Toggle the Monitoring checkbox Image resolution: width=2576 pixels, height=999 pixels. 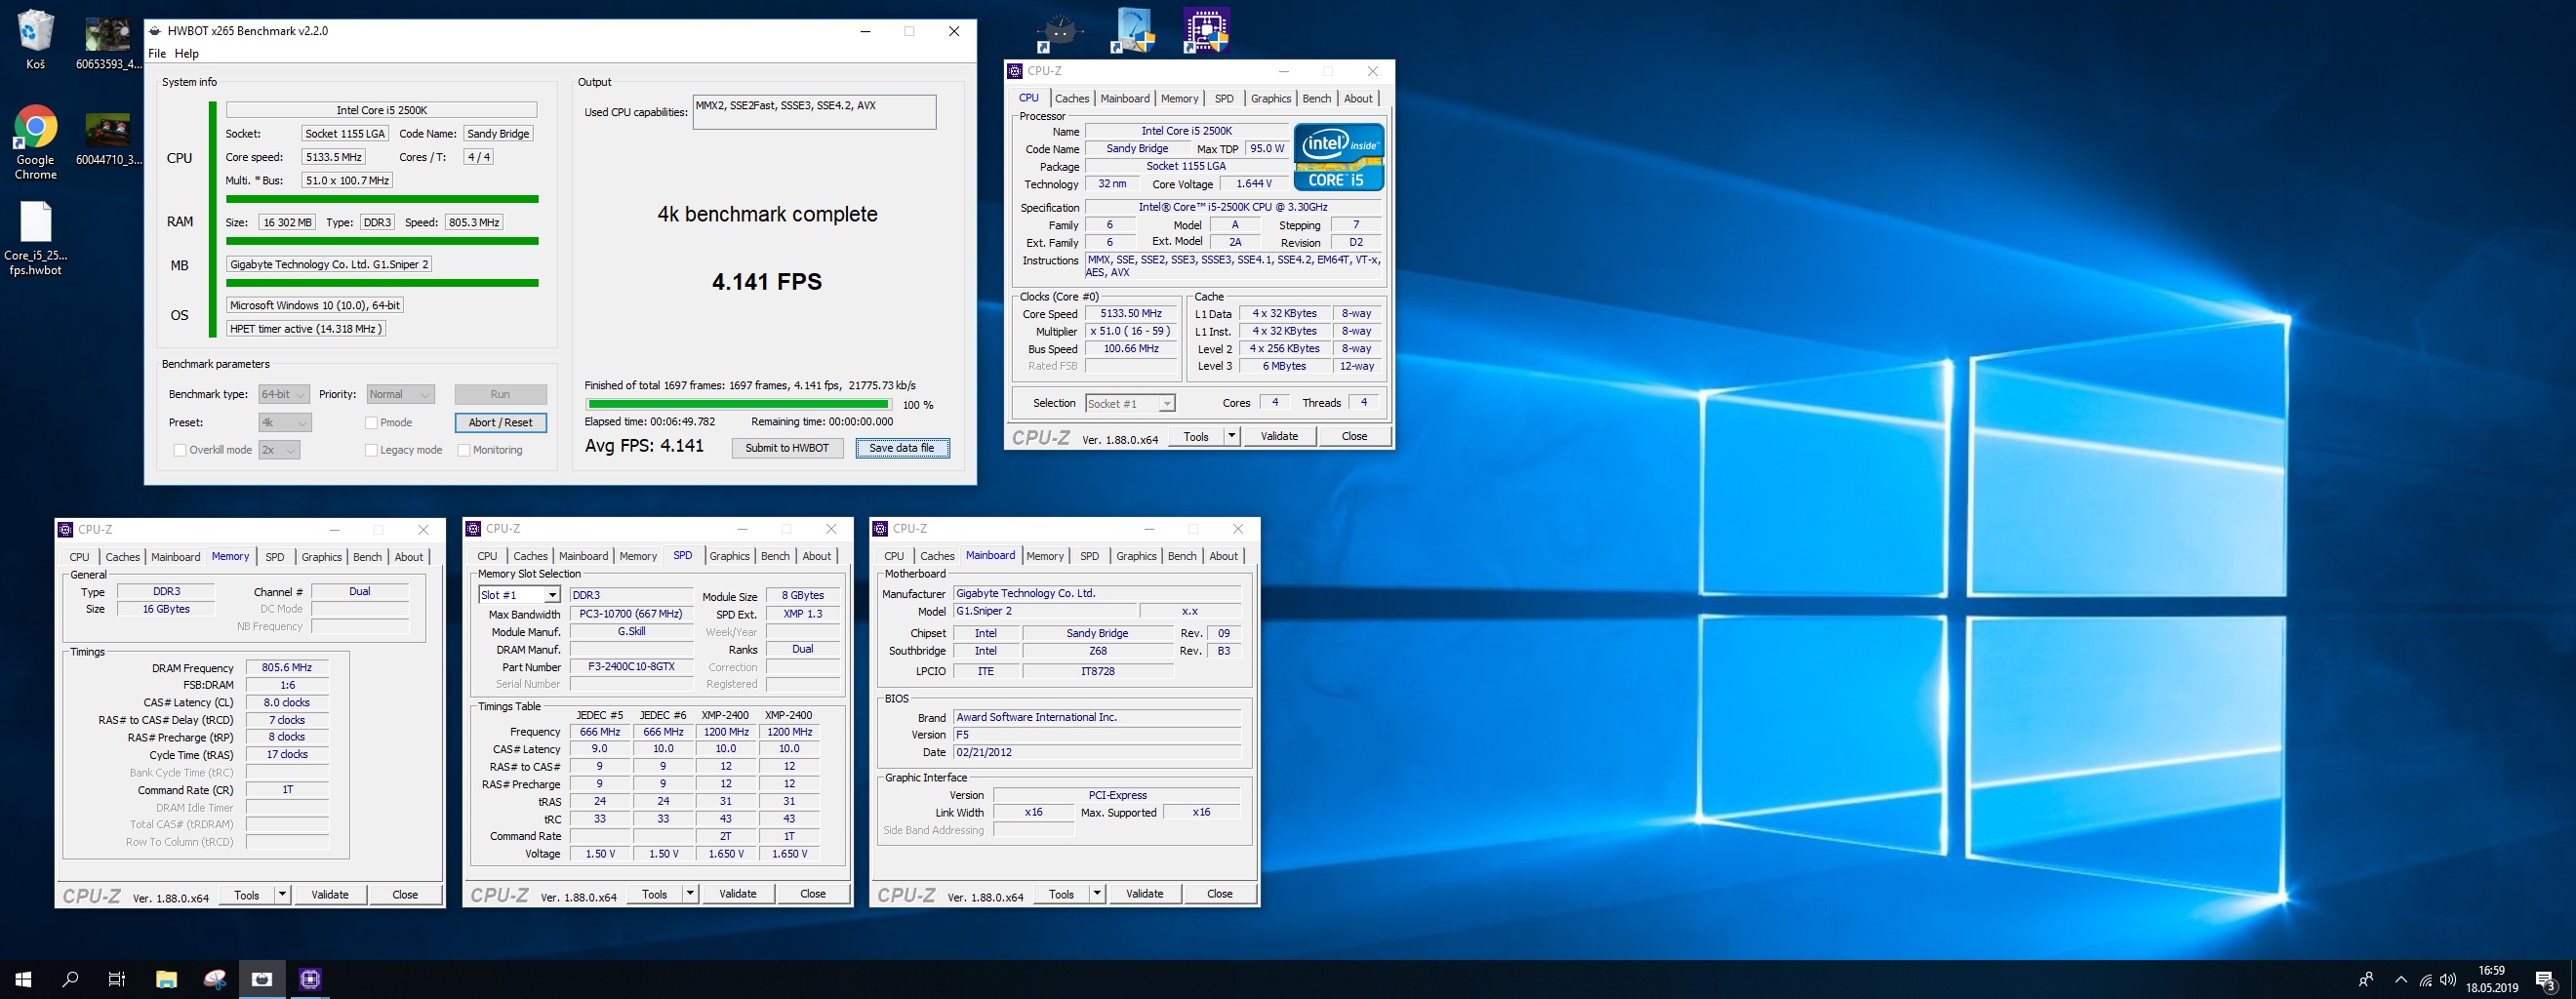tap(464, 450)
